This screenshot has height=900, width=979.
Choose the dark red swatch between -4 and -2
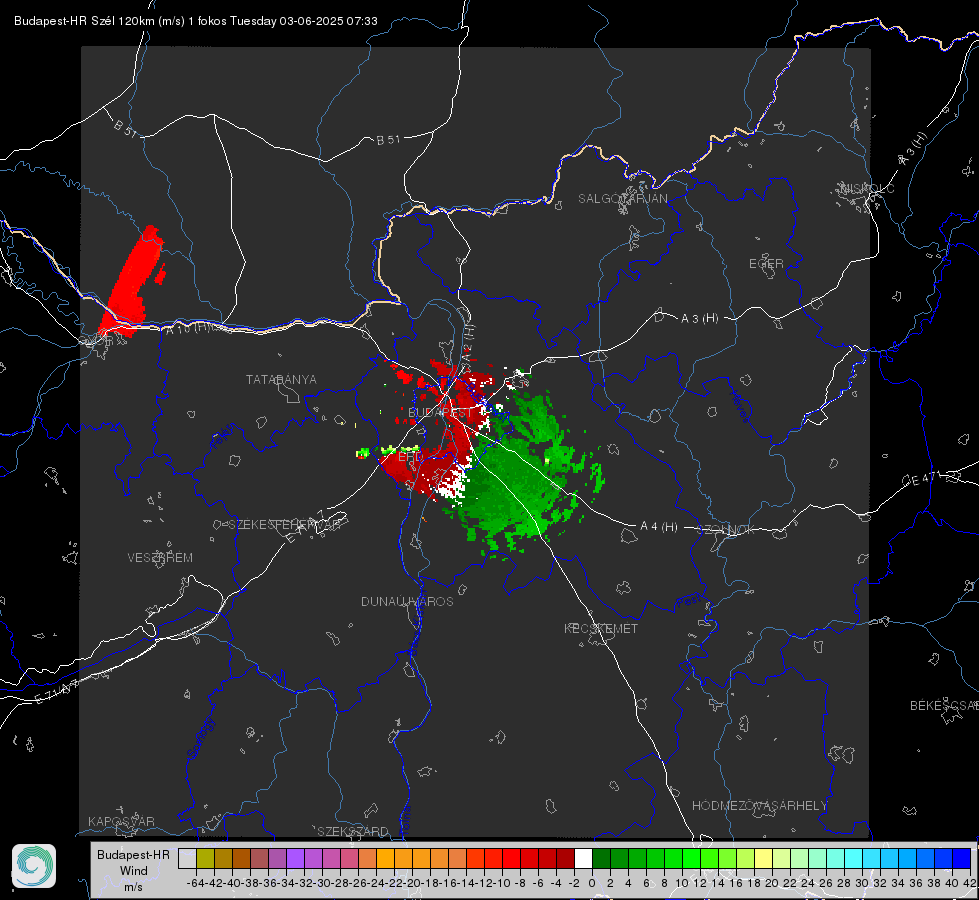(x=565, y=859)
